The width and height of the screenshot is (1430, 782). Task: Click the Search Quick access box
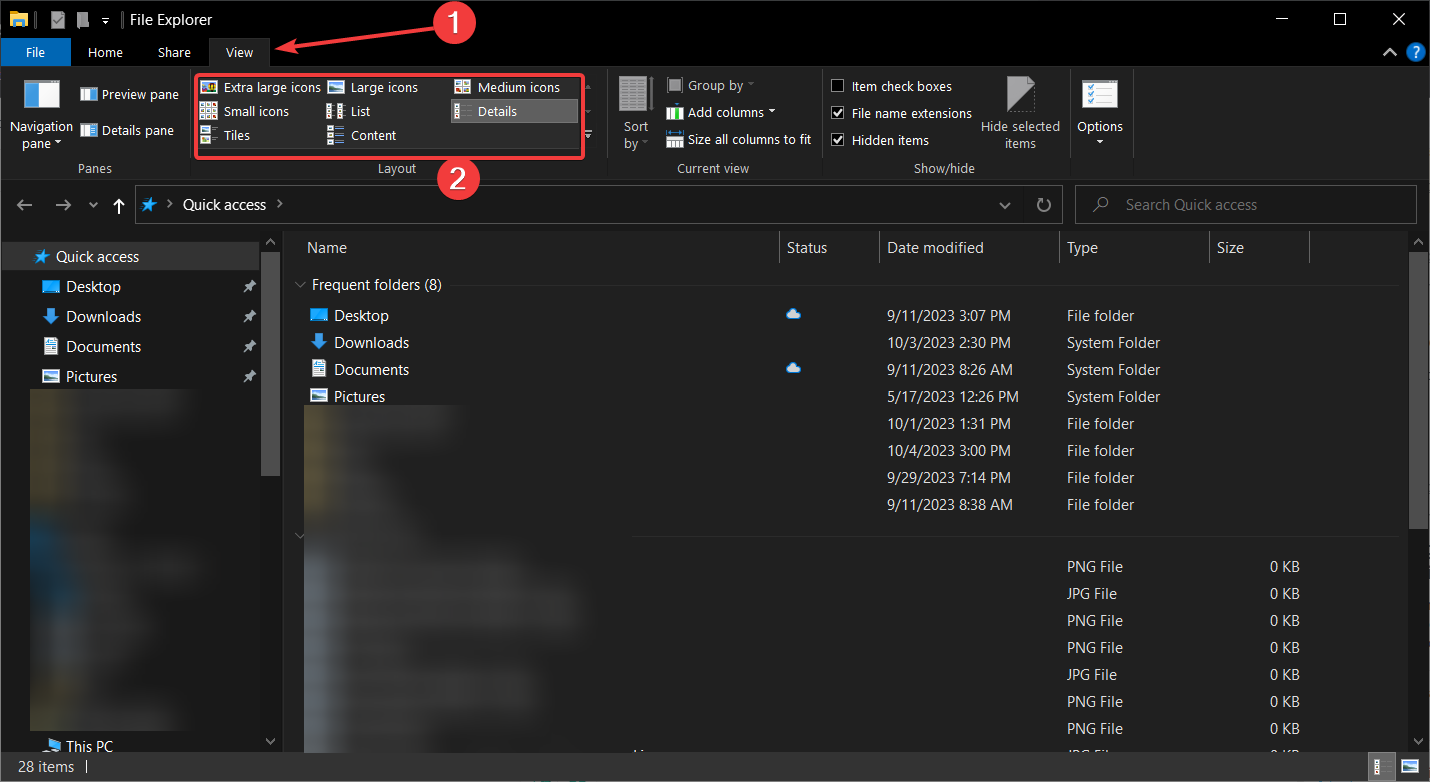[1246, 205]
